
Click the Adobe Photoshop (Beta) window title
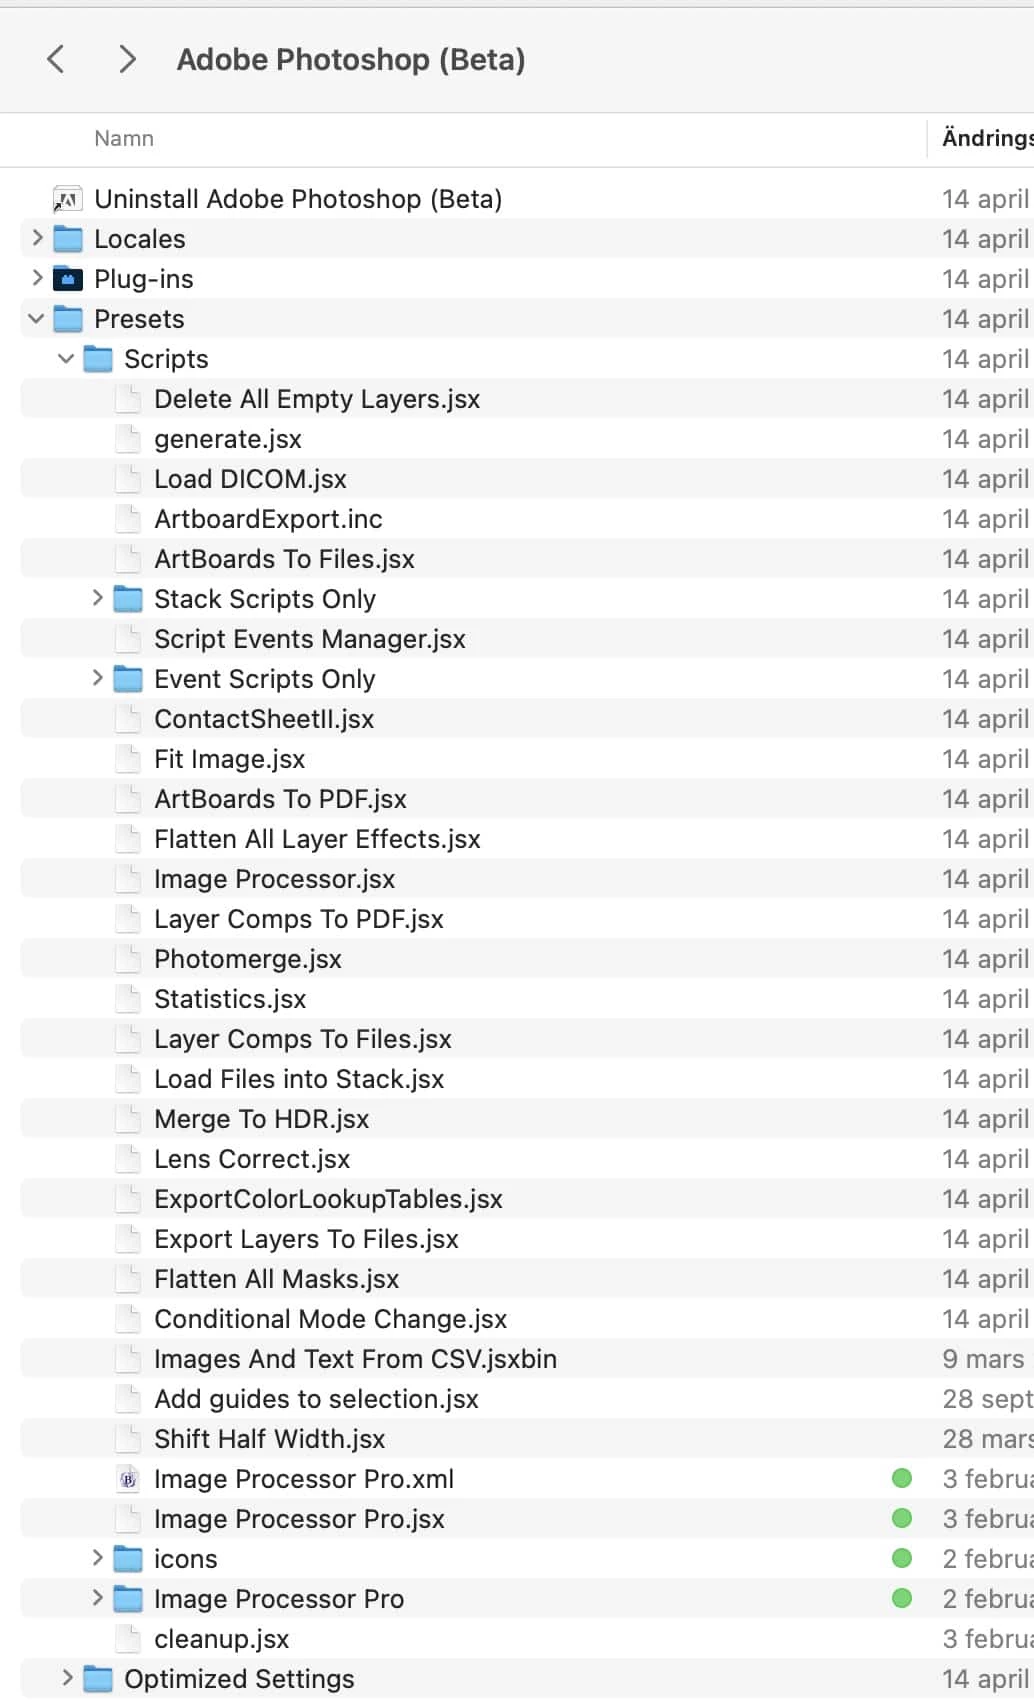point(351,59)
